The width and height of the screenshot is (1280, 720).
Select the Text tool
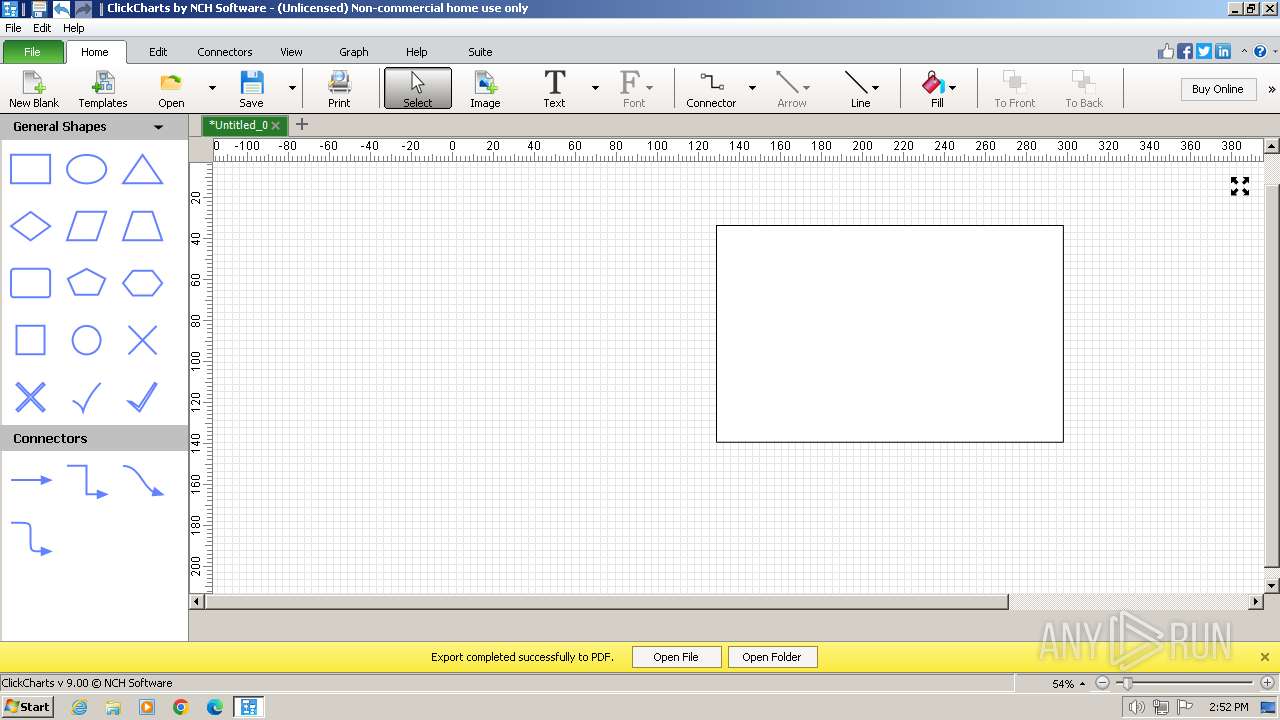[x=554, y=89]
